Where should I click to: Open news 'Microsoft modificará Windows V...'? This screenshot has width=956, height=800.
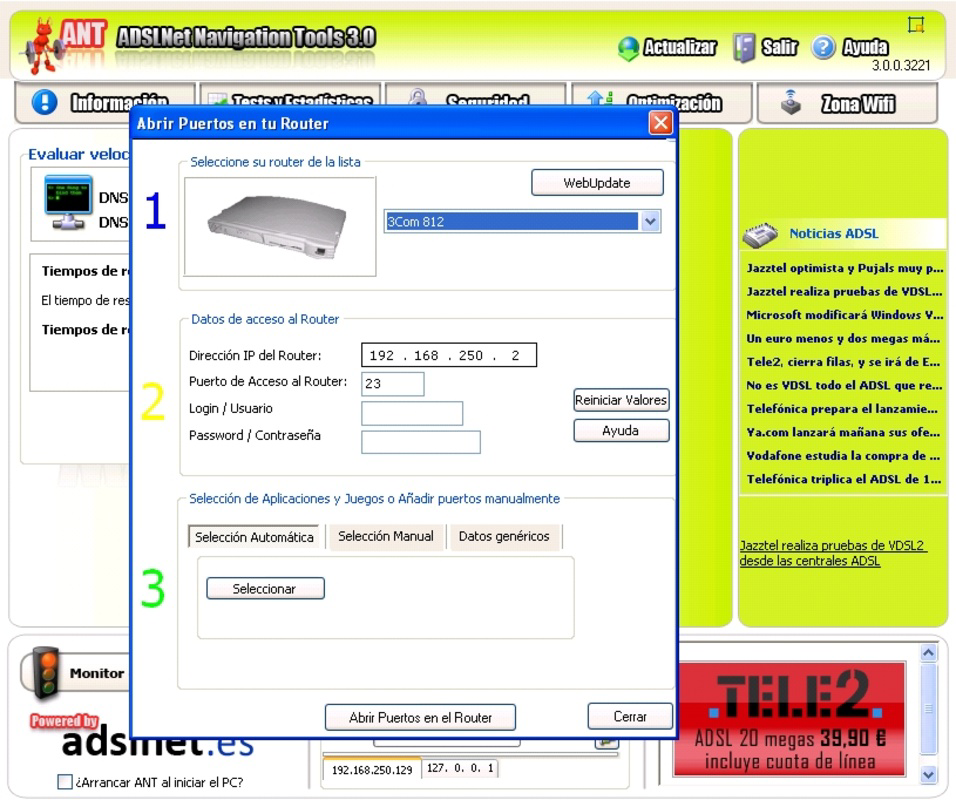point(844,315)
